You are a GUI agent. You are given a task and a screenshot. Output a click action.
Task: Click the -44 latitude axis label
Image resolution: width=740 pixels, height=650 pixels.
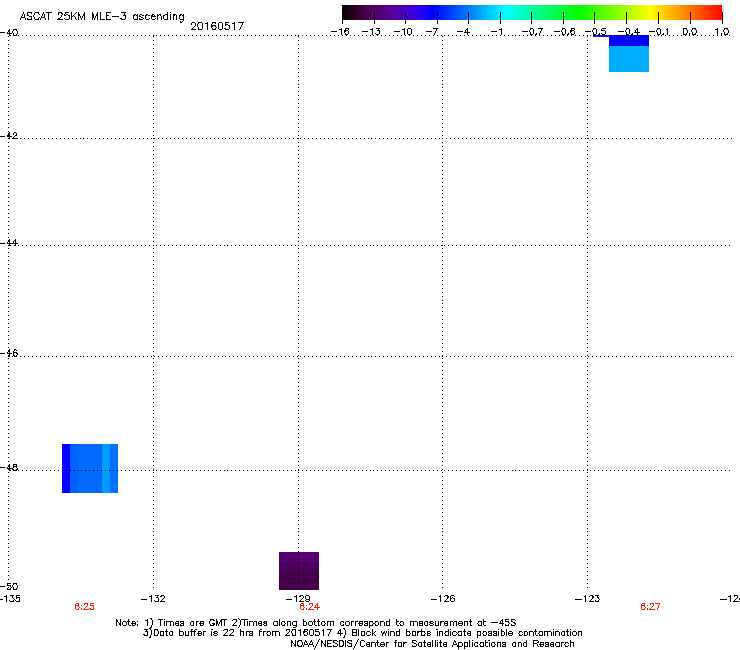coord(9,243)
